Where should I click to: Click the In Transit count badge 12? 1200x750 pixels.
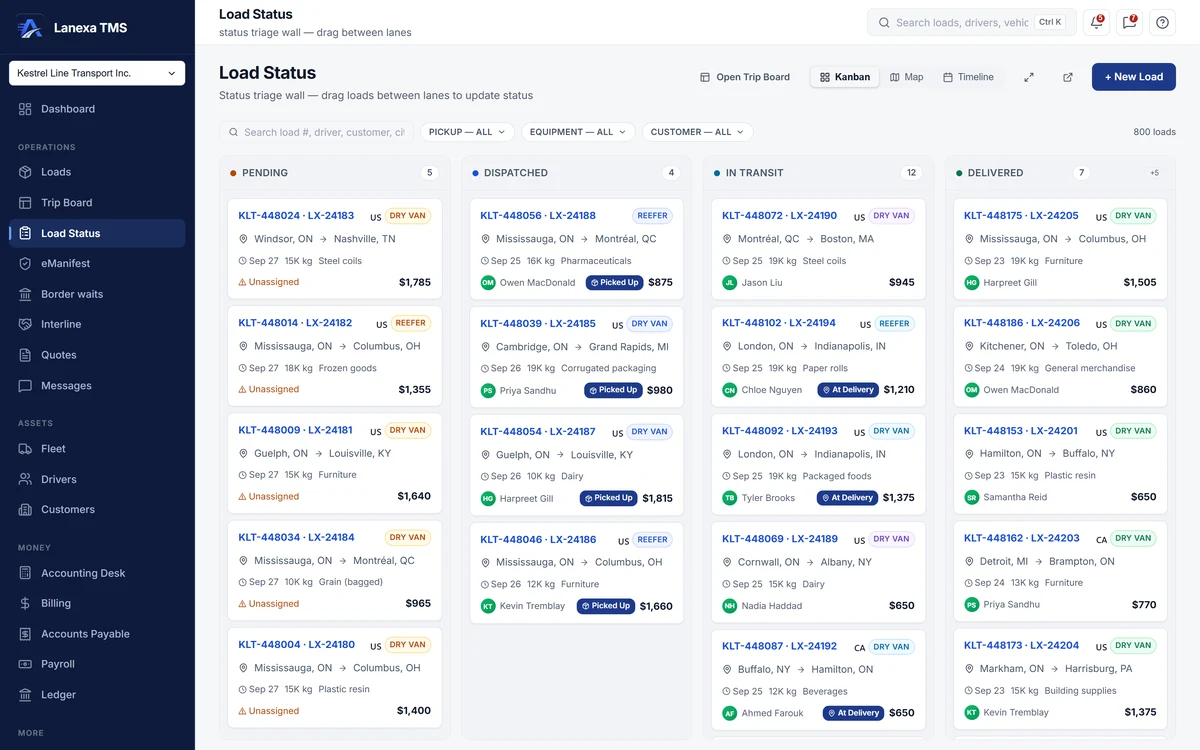[911, 173]
